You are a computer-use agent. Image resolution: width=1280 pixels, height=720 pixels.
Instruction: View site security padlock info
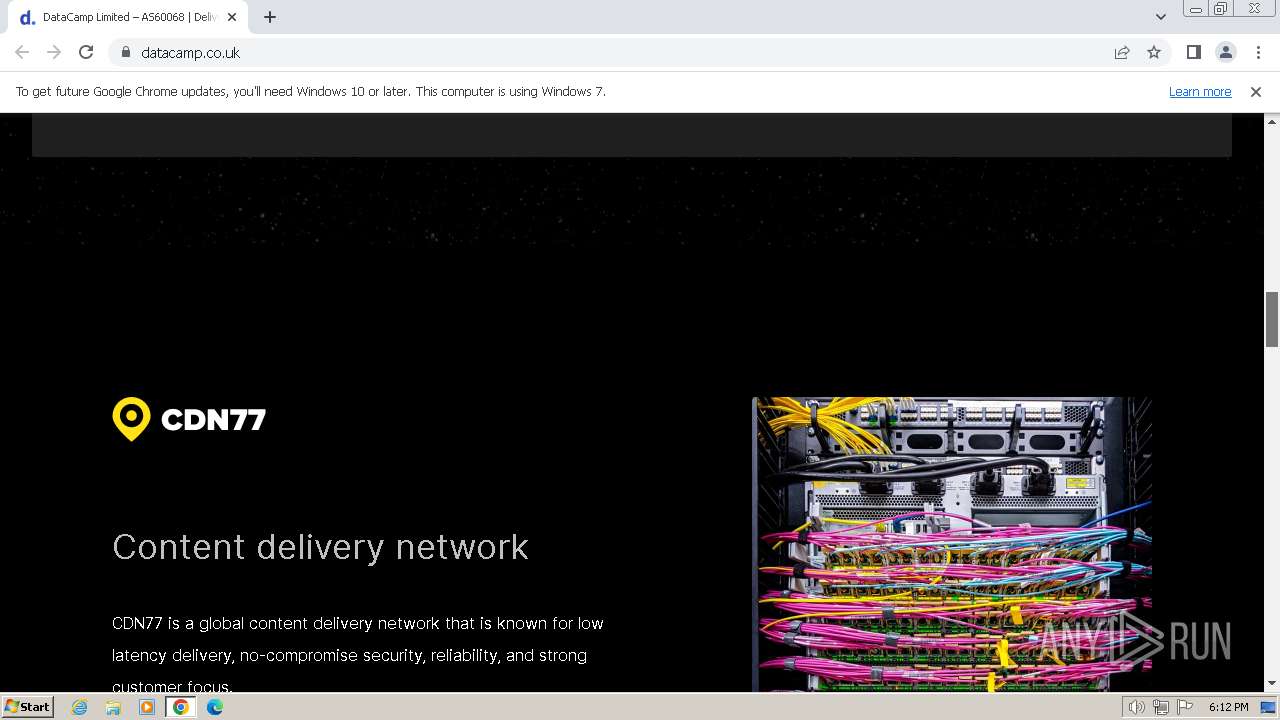[125, 52]
